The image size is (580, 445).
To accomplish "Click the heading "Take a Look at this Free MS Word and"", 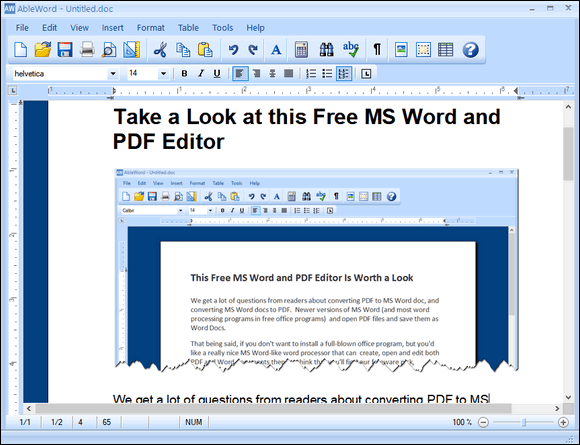I will (x=307, y=117).
